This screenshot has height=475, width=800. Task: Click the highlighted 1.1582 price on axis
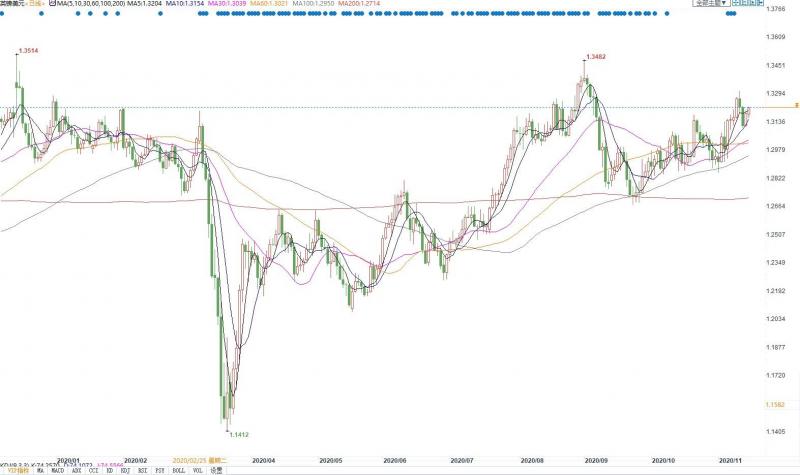coord(775,405)
